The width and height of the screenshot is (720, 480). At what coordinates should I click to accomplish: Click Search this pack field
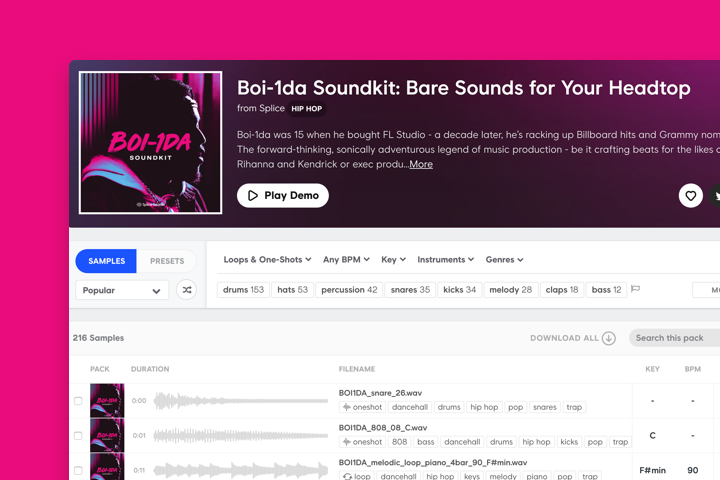click(x=675, y=338)
